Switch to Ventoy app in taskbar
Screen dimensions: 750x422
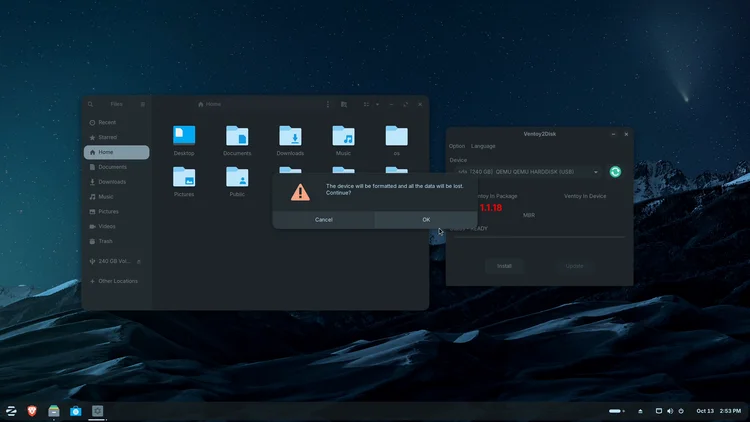[x=98, y=411]
